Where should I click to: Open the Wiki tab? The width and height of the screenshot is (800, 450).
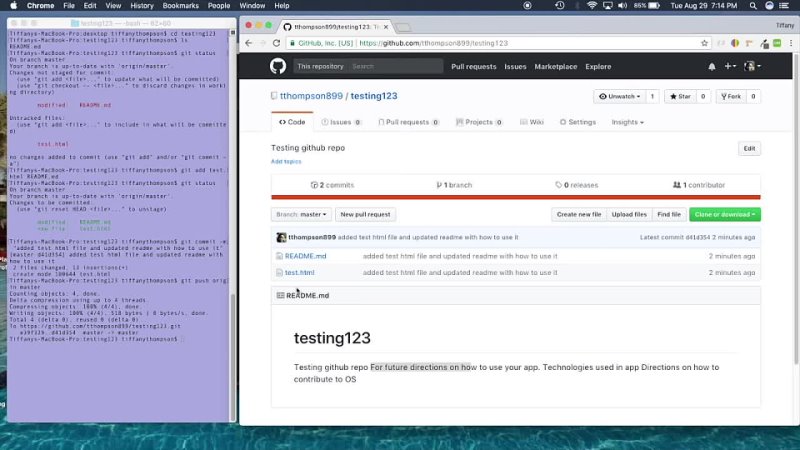(532, 122)
